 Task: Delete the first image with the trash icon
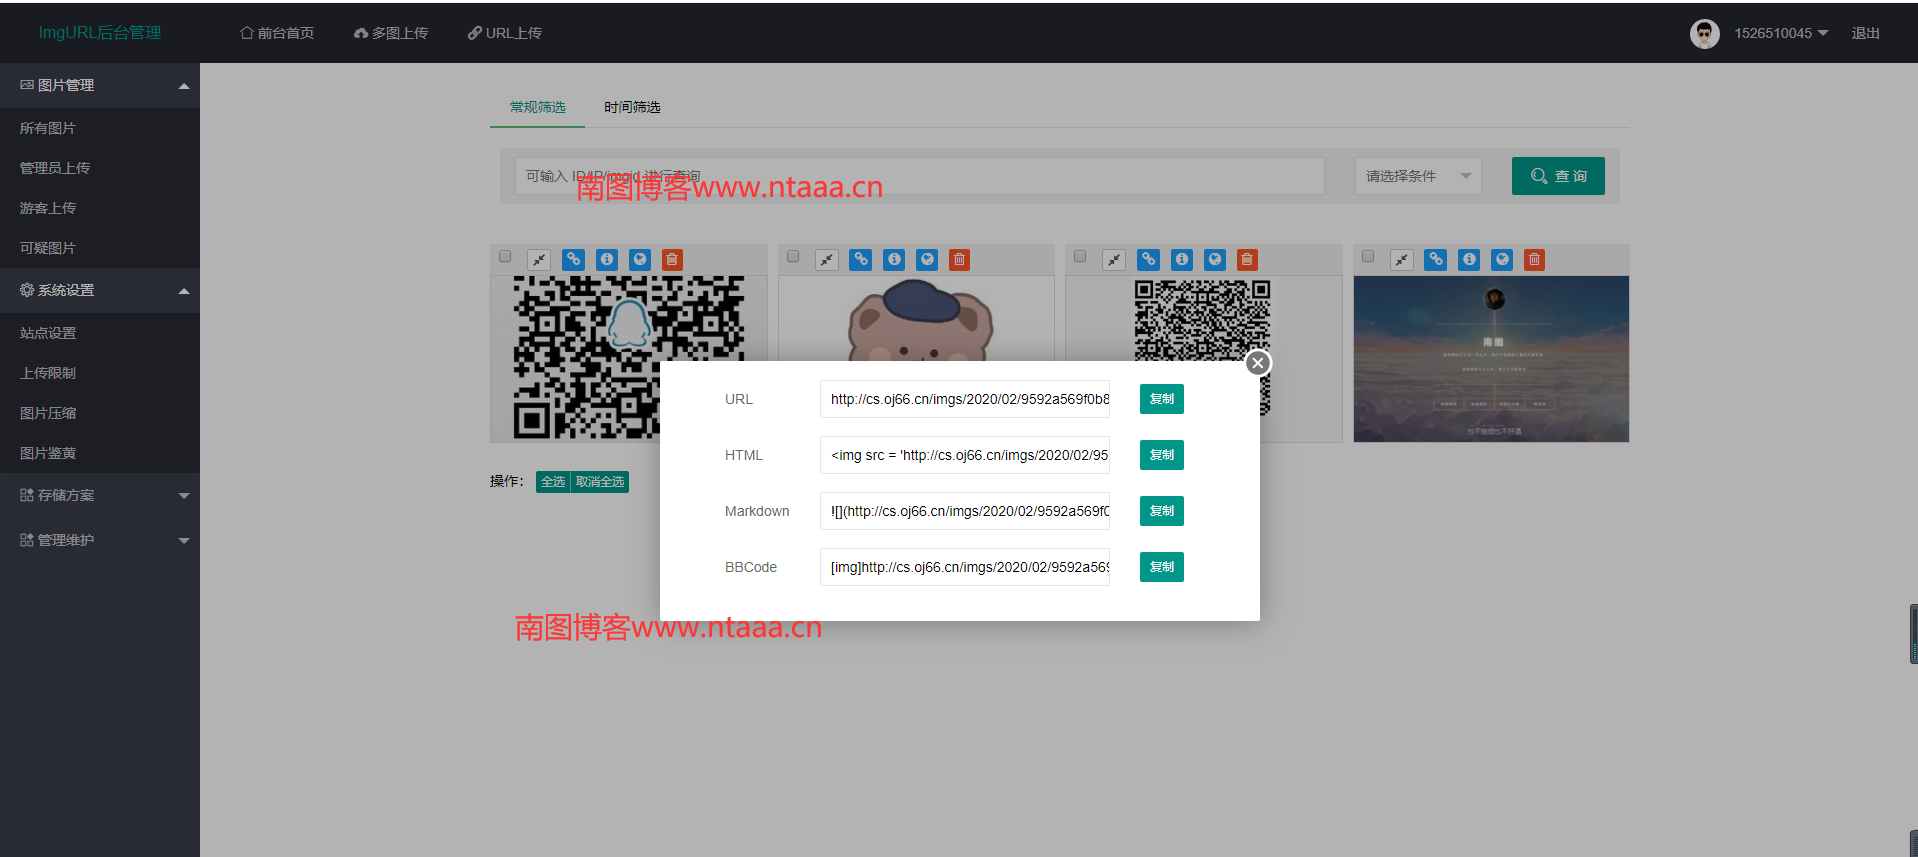pyautogui.click(x=672, y=260)
